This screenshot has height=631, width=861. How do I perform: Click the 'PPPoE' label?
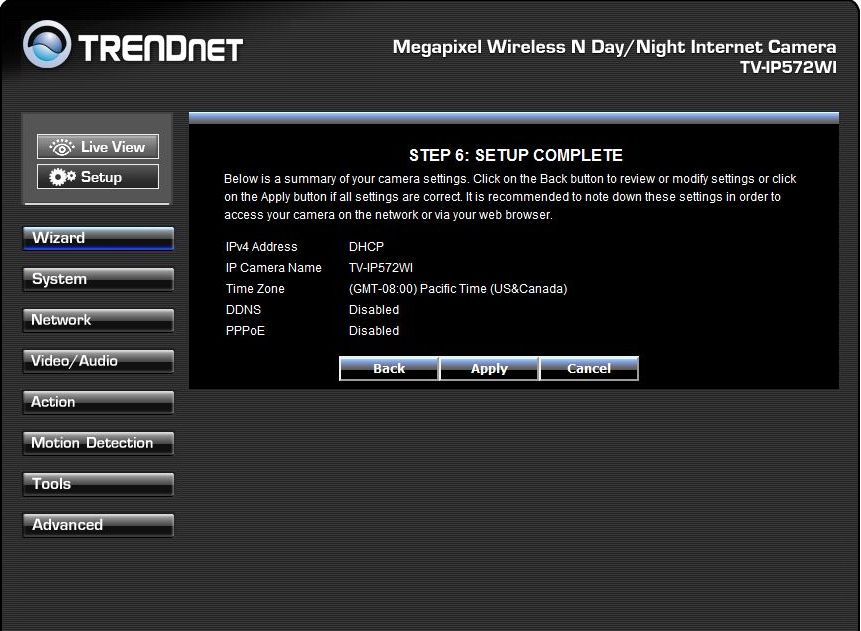point(245,331)
